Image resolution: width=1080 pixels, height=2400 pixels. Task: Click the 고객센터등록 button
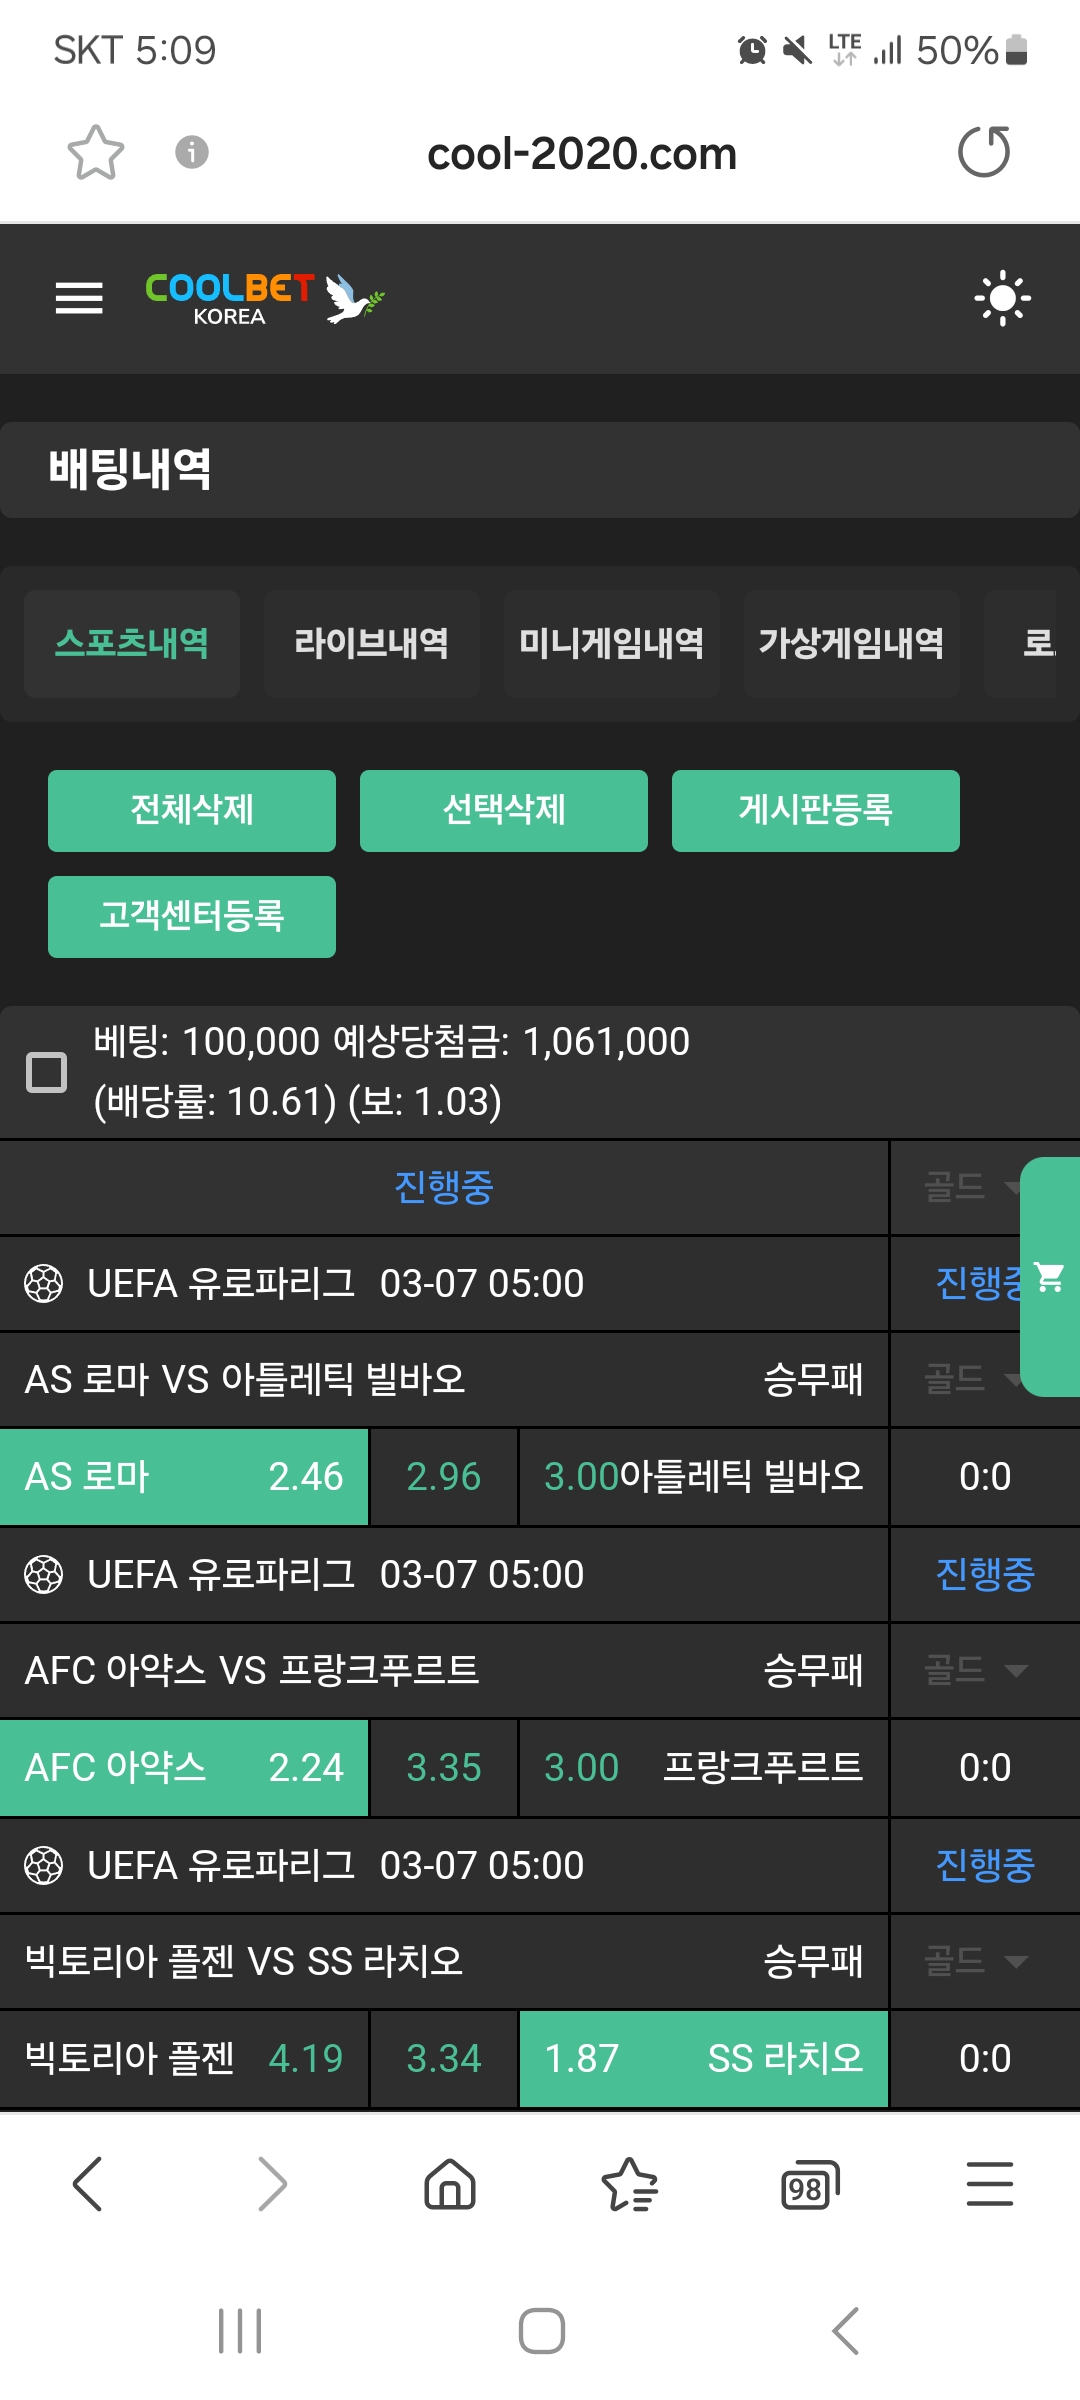coord(192,916)
